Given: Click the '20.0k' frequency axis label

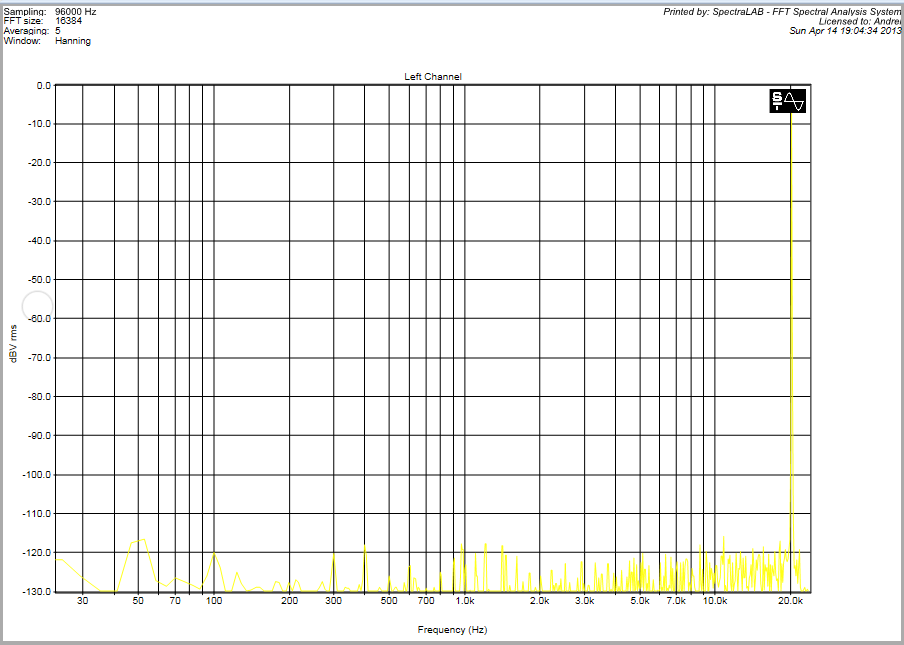Looking at the screenshot, I should 790,601.
